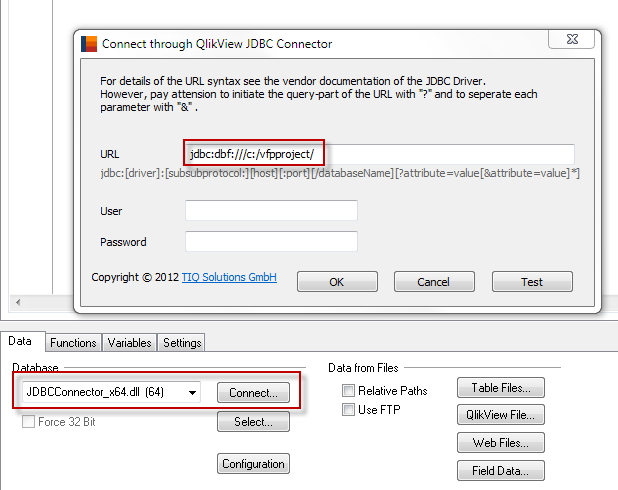Open the Settings tab

(x=182, y=342)
